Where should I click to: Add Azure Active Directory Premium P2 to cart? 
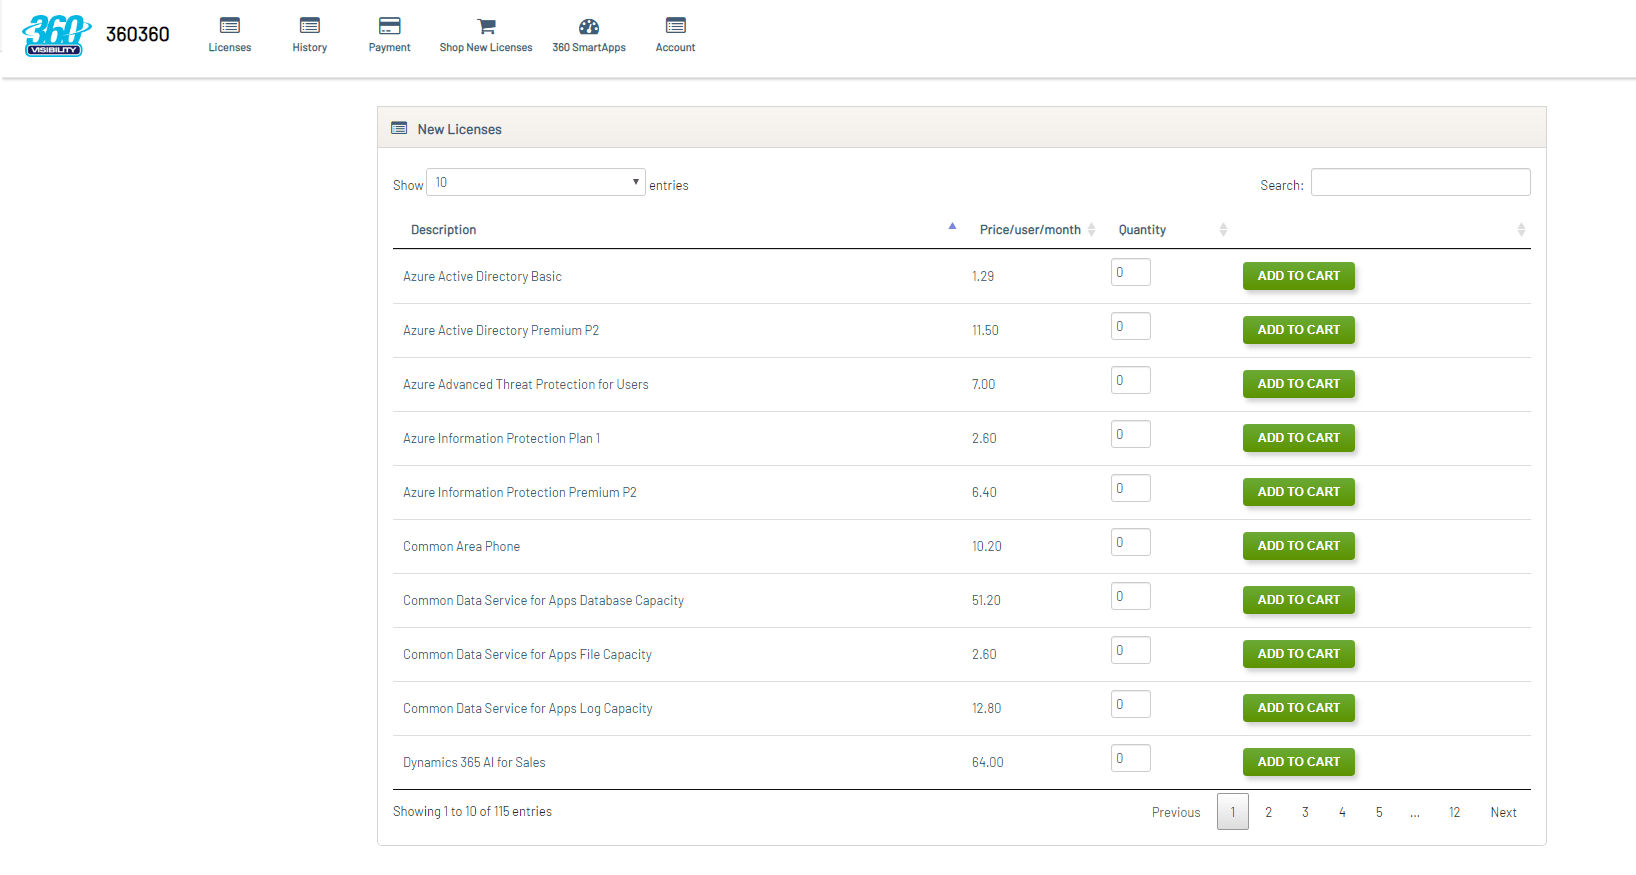pyautogui.click(x=1299, y=330)
